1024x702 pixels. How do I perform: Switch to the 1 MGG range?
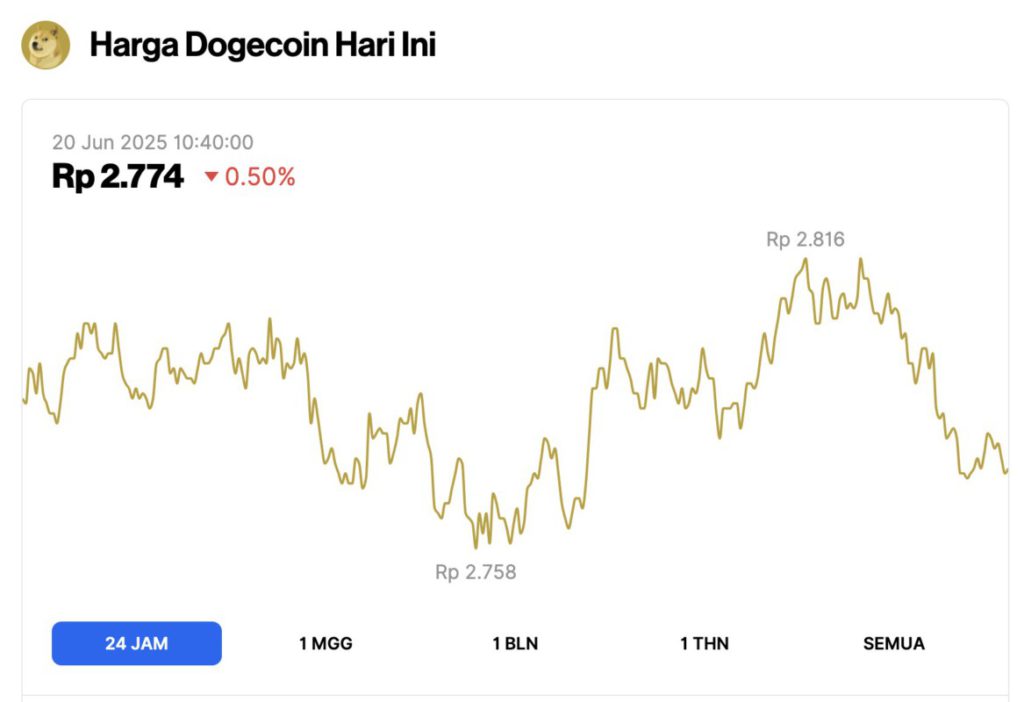(326, 643)
